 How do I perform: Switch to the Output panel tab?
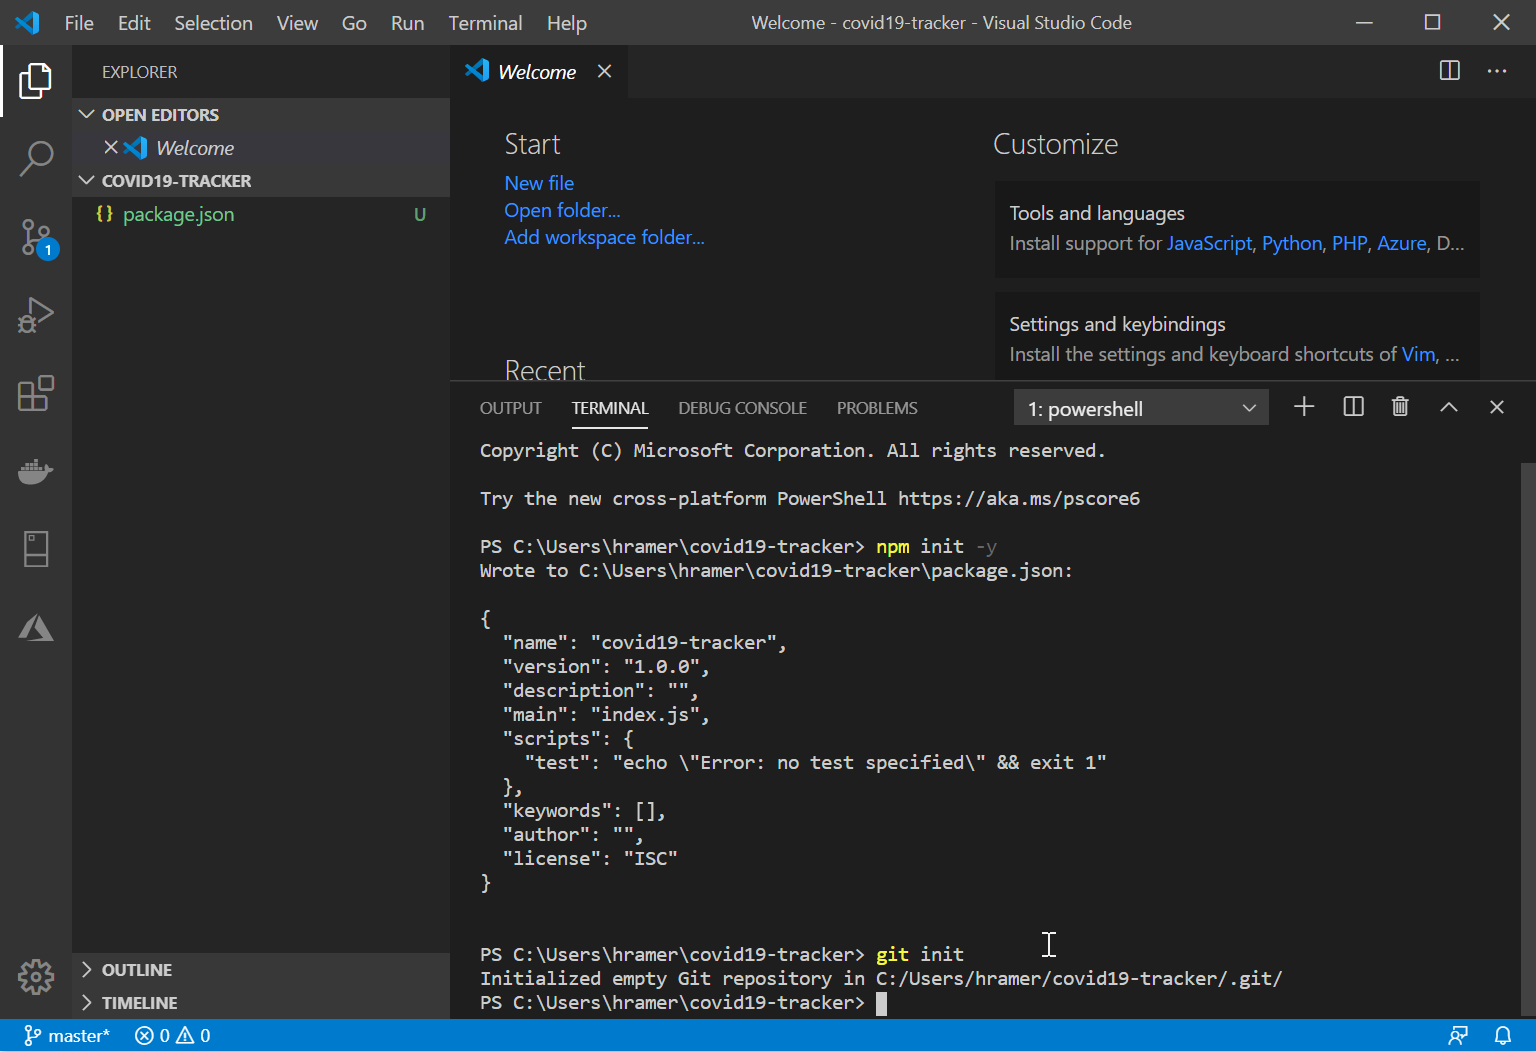510,408
